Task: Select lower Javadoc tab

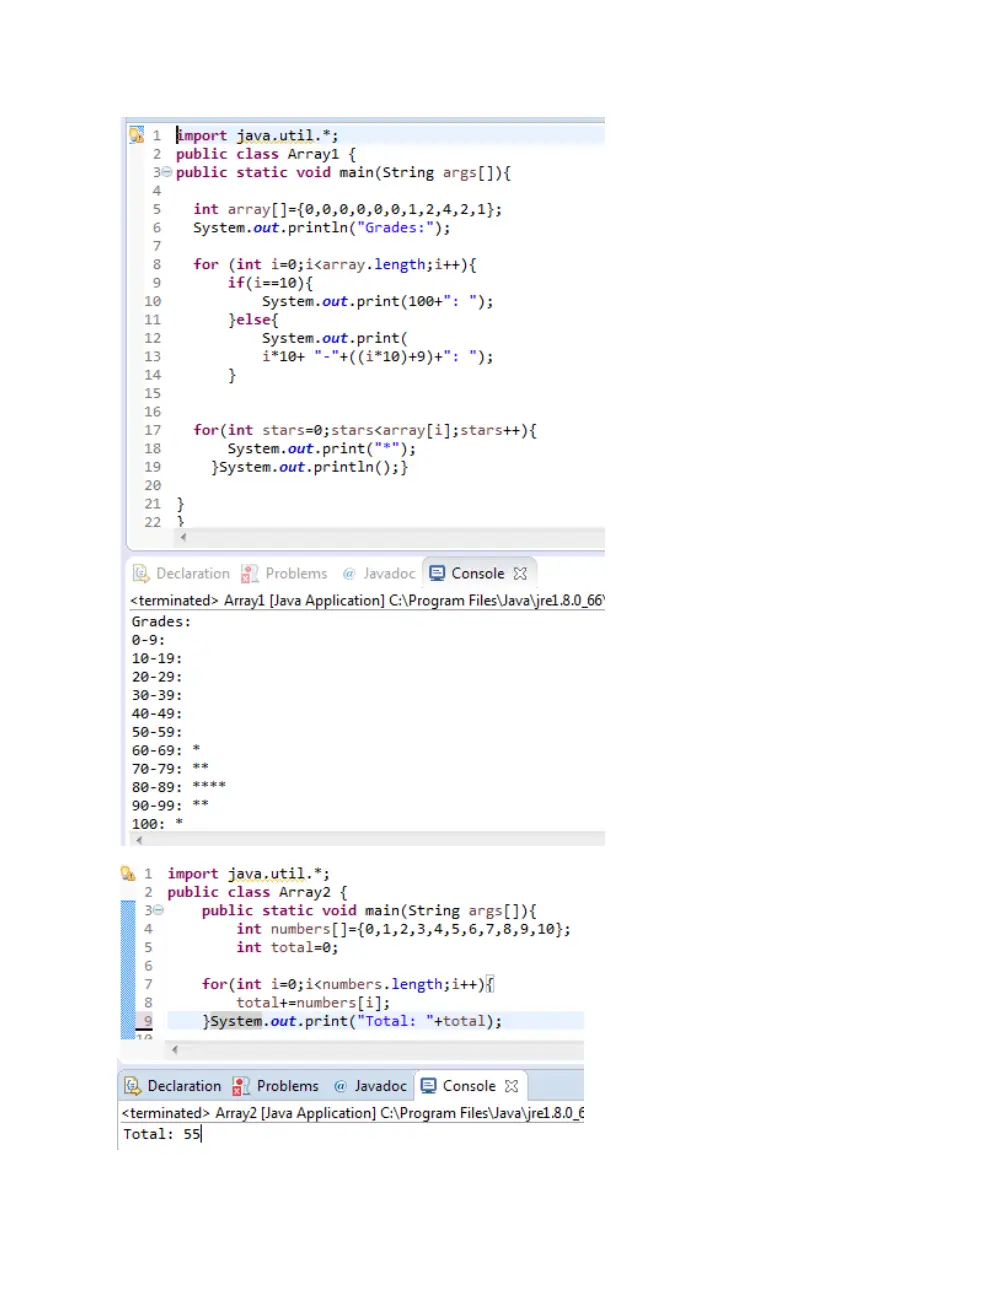Action: coord(371,1086)
